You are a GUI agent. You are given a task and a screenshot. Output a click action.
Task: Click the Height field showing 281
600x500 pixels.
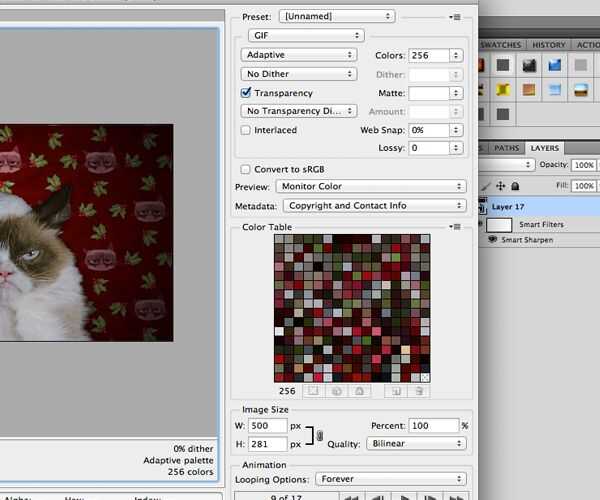pos(267,444)
